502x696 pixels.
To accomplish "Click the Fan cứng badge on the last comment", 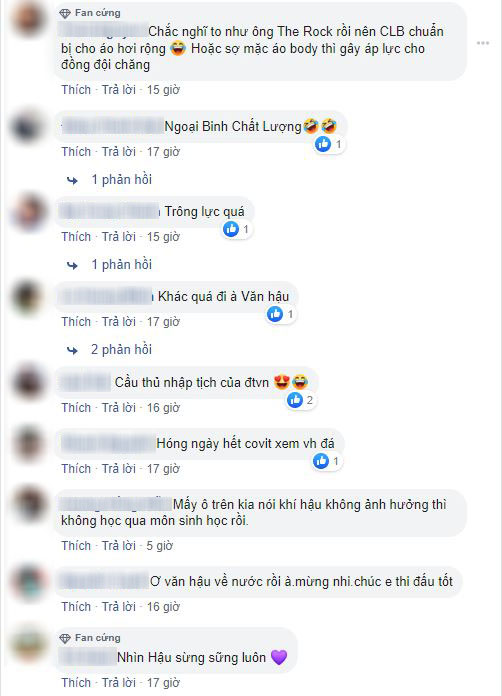I will pos(90,638).
